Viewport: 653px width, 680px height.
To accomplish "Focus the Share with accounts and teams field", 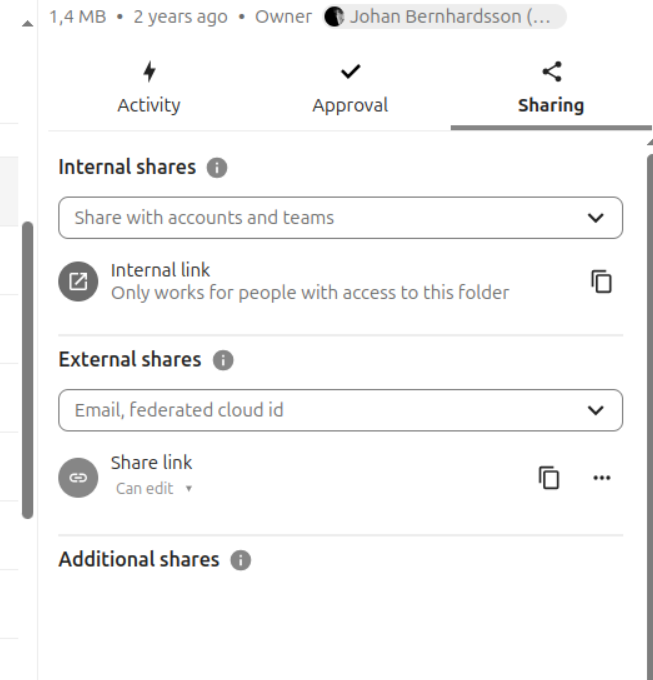I will [x=310, y=218].
